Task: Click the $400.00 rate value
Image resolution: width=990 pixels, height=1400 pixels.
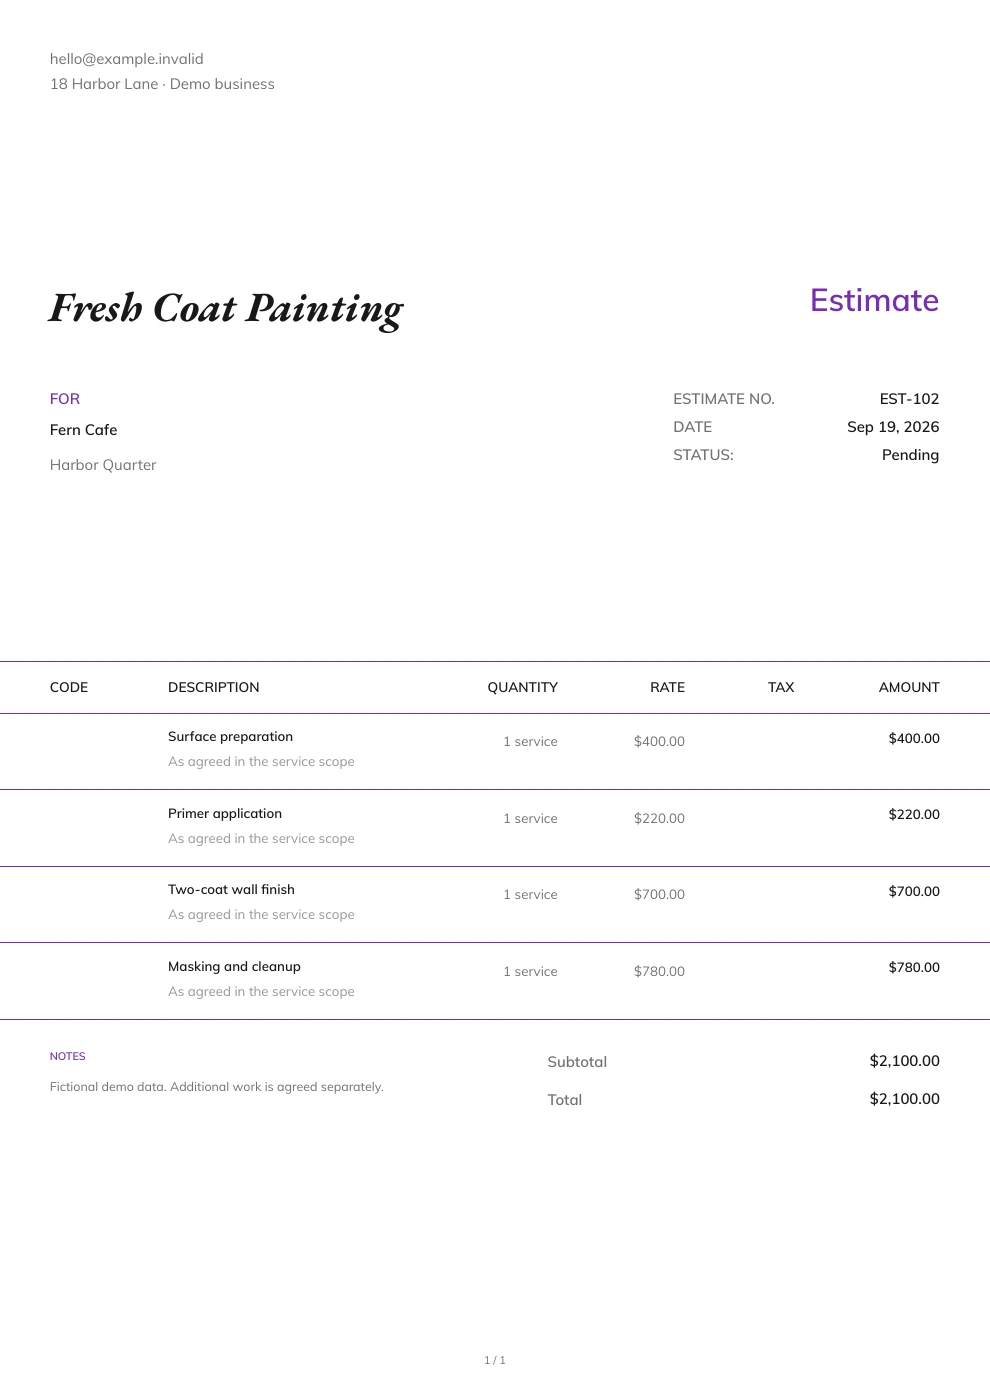Action: point(659,741)
